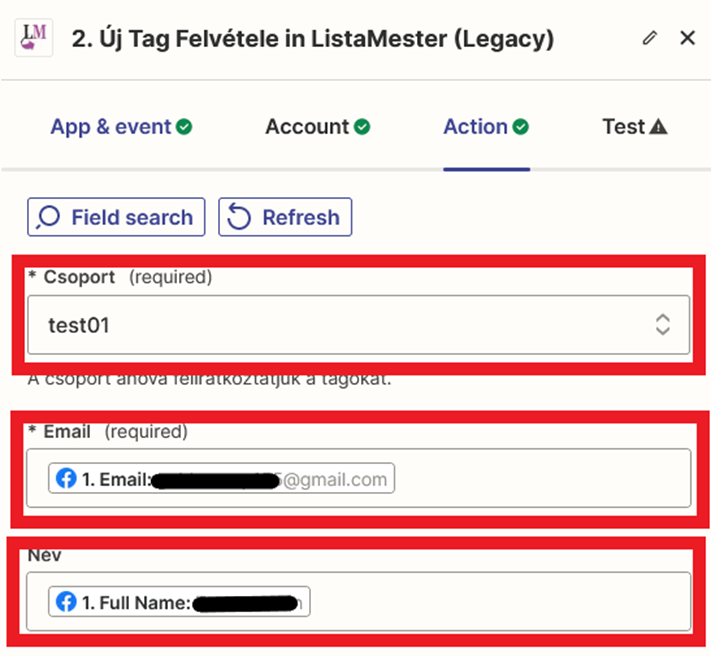
Task: Select the mapped 1. Full Name data pill
Action: point(179,602)
